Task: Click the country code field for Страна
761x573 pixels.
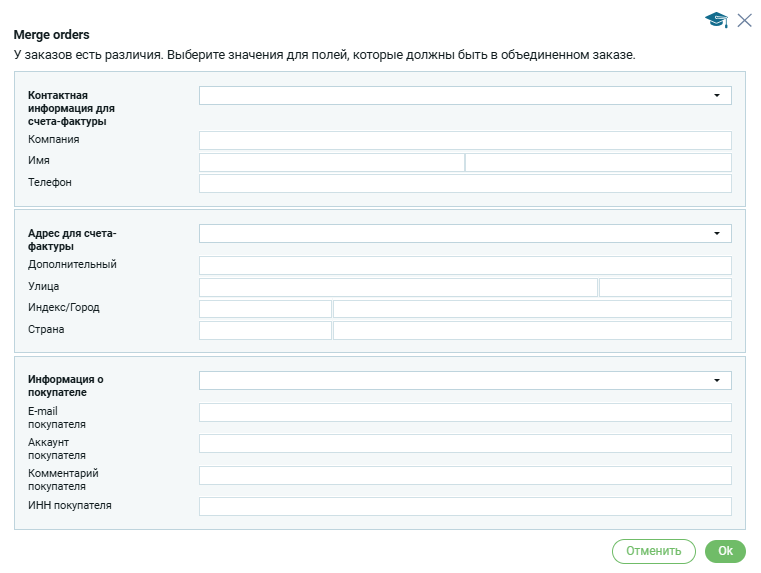Action: pos(265,330)
